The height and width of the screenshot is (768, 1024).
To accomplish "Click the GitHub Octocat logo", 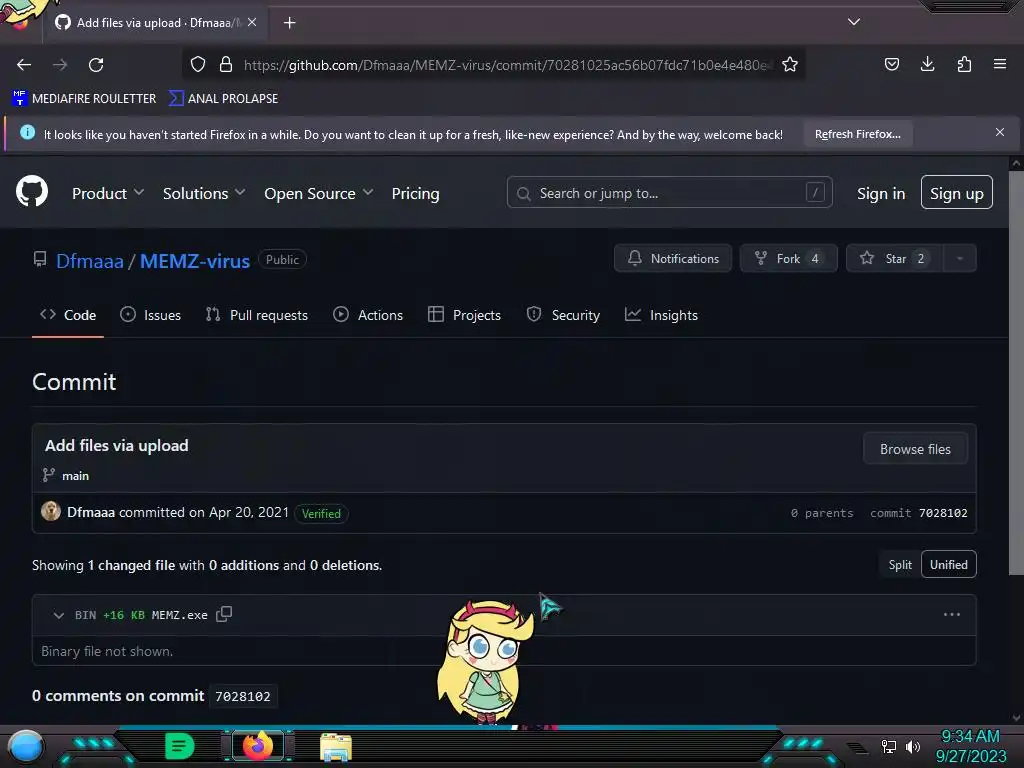I will click(32, 191).
